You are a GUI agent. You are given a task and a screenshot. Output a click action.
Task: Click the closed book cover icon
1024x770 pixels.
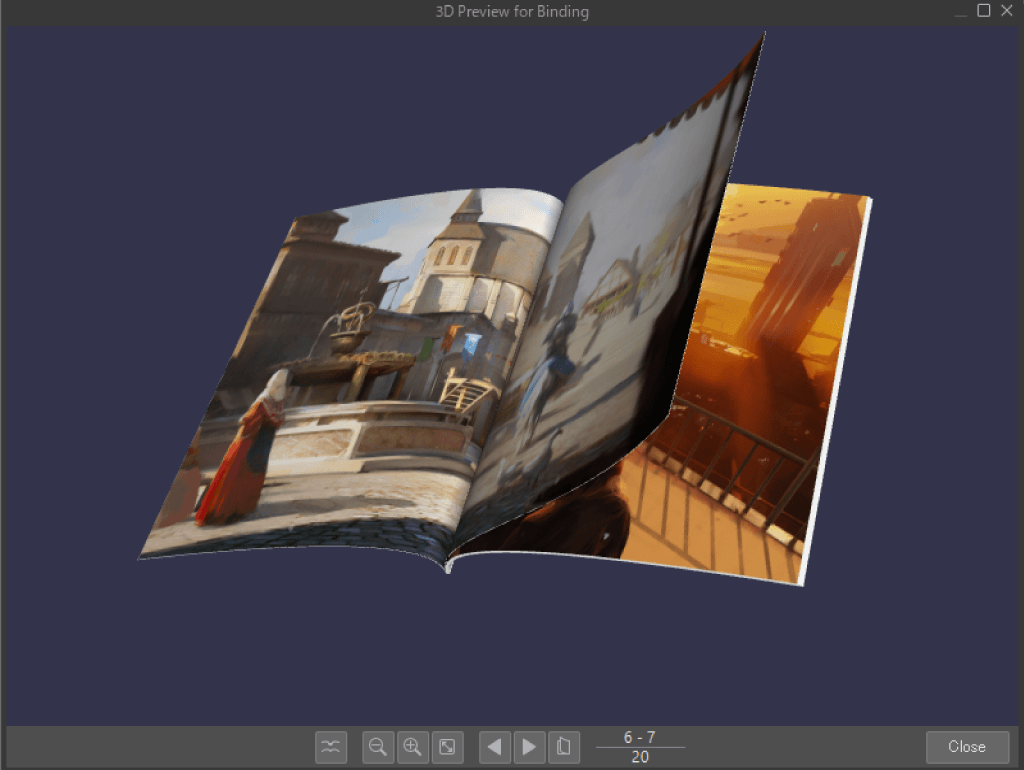tap(564, 746)
